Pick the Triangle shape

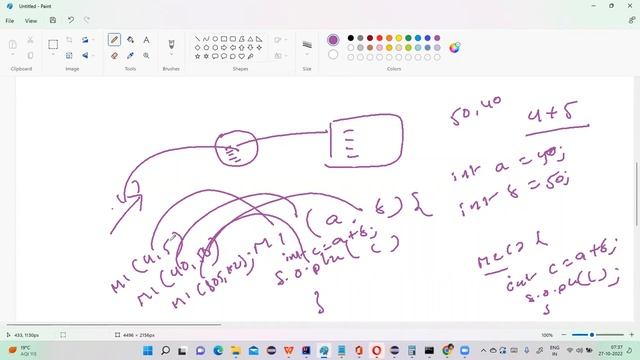click(250, 39)
